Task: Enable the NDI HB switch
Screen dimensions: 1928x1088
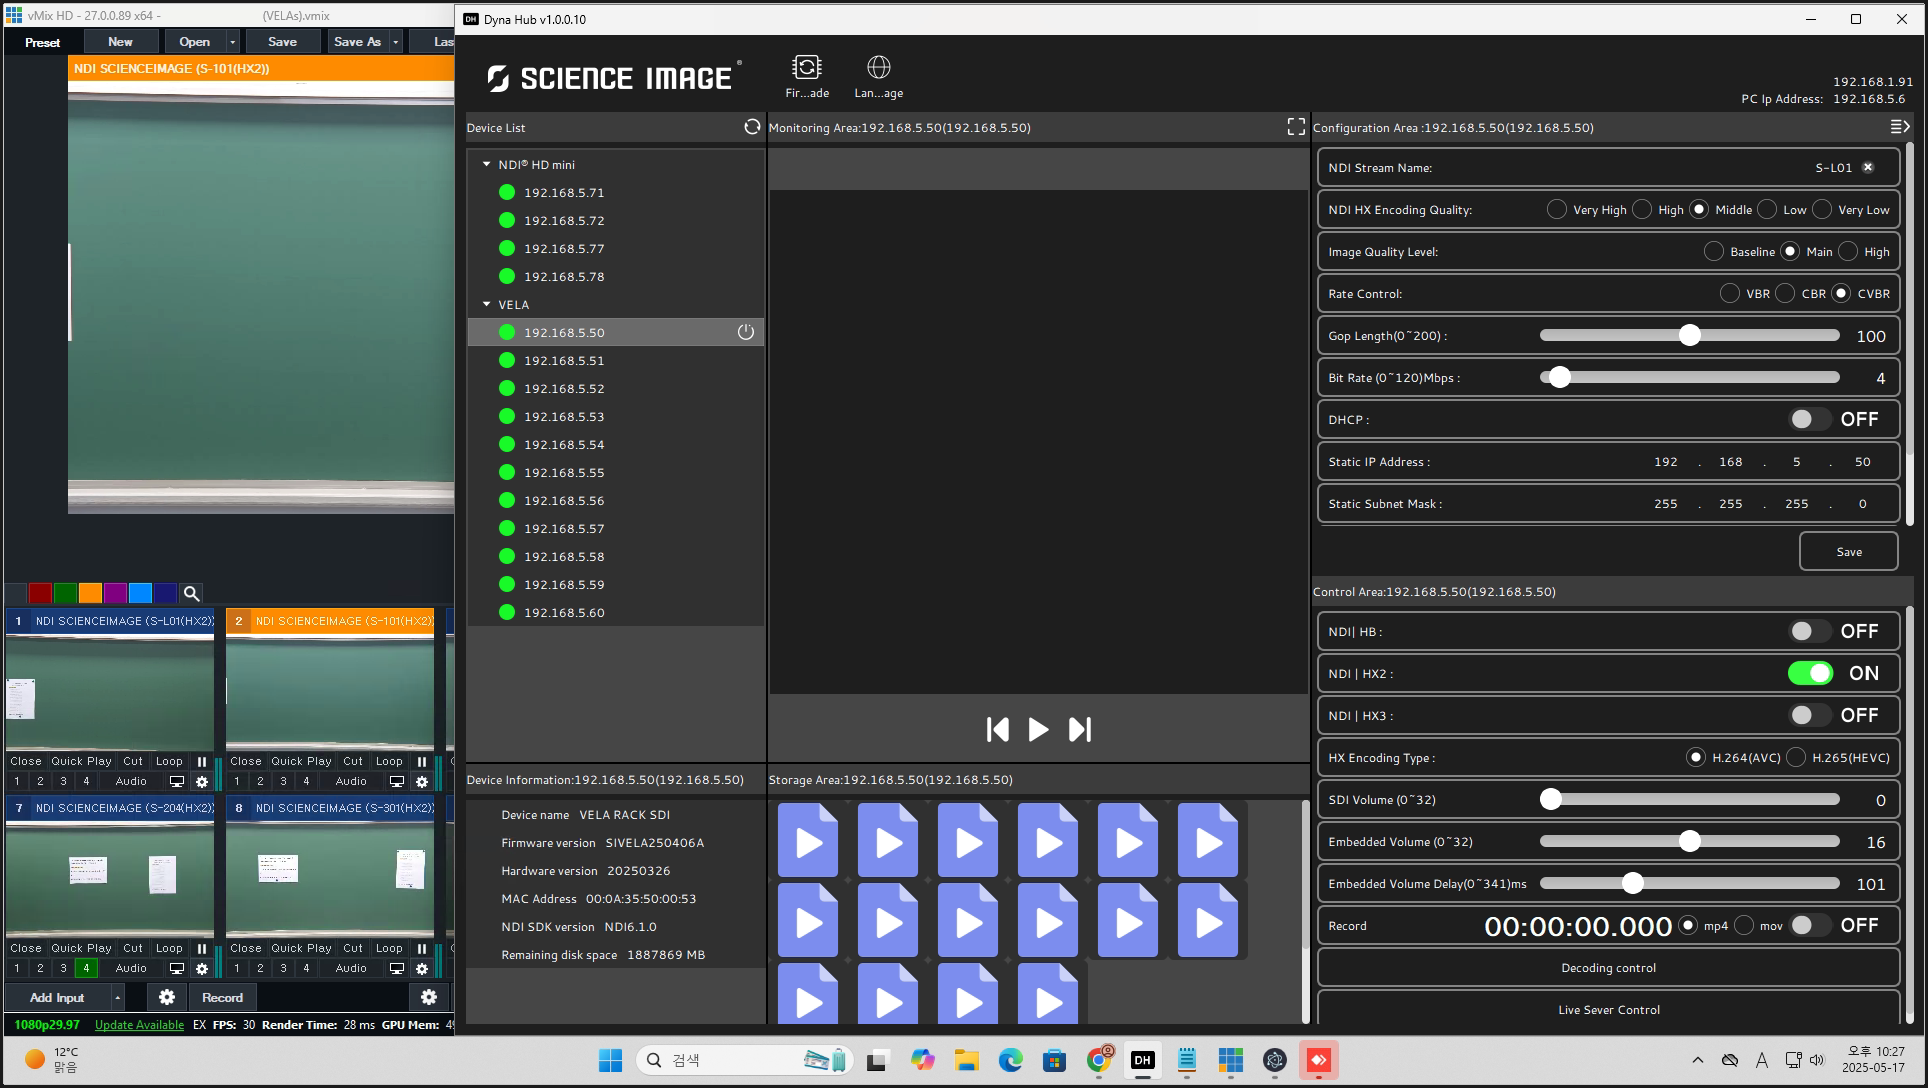Action: (x=1811, y=631)
